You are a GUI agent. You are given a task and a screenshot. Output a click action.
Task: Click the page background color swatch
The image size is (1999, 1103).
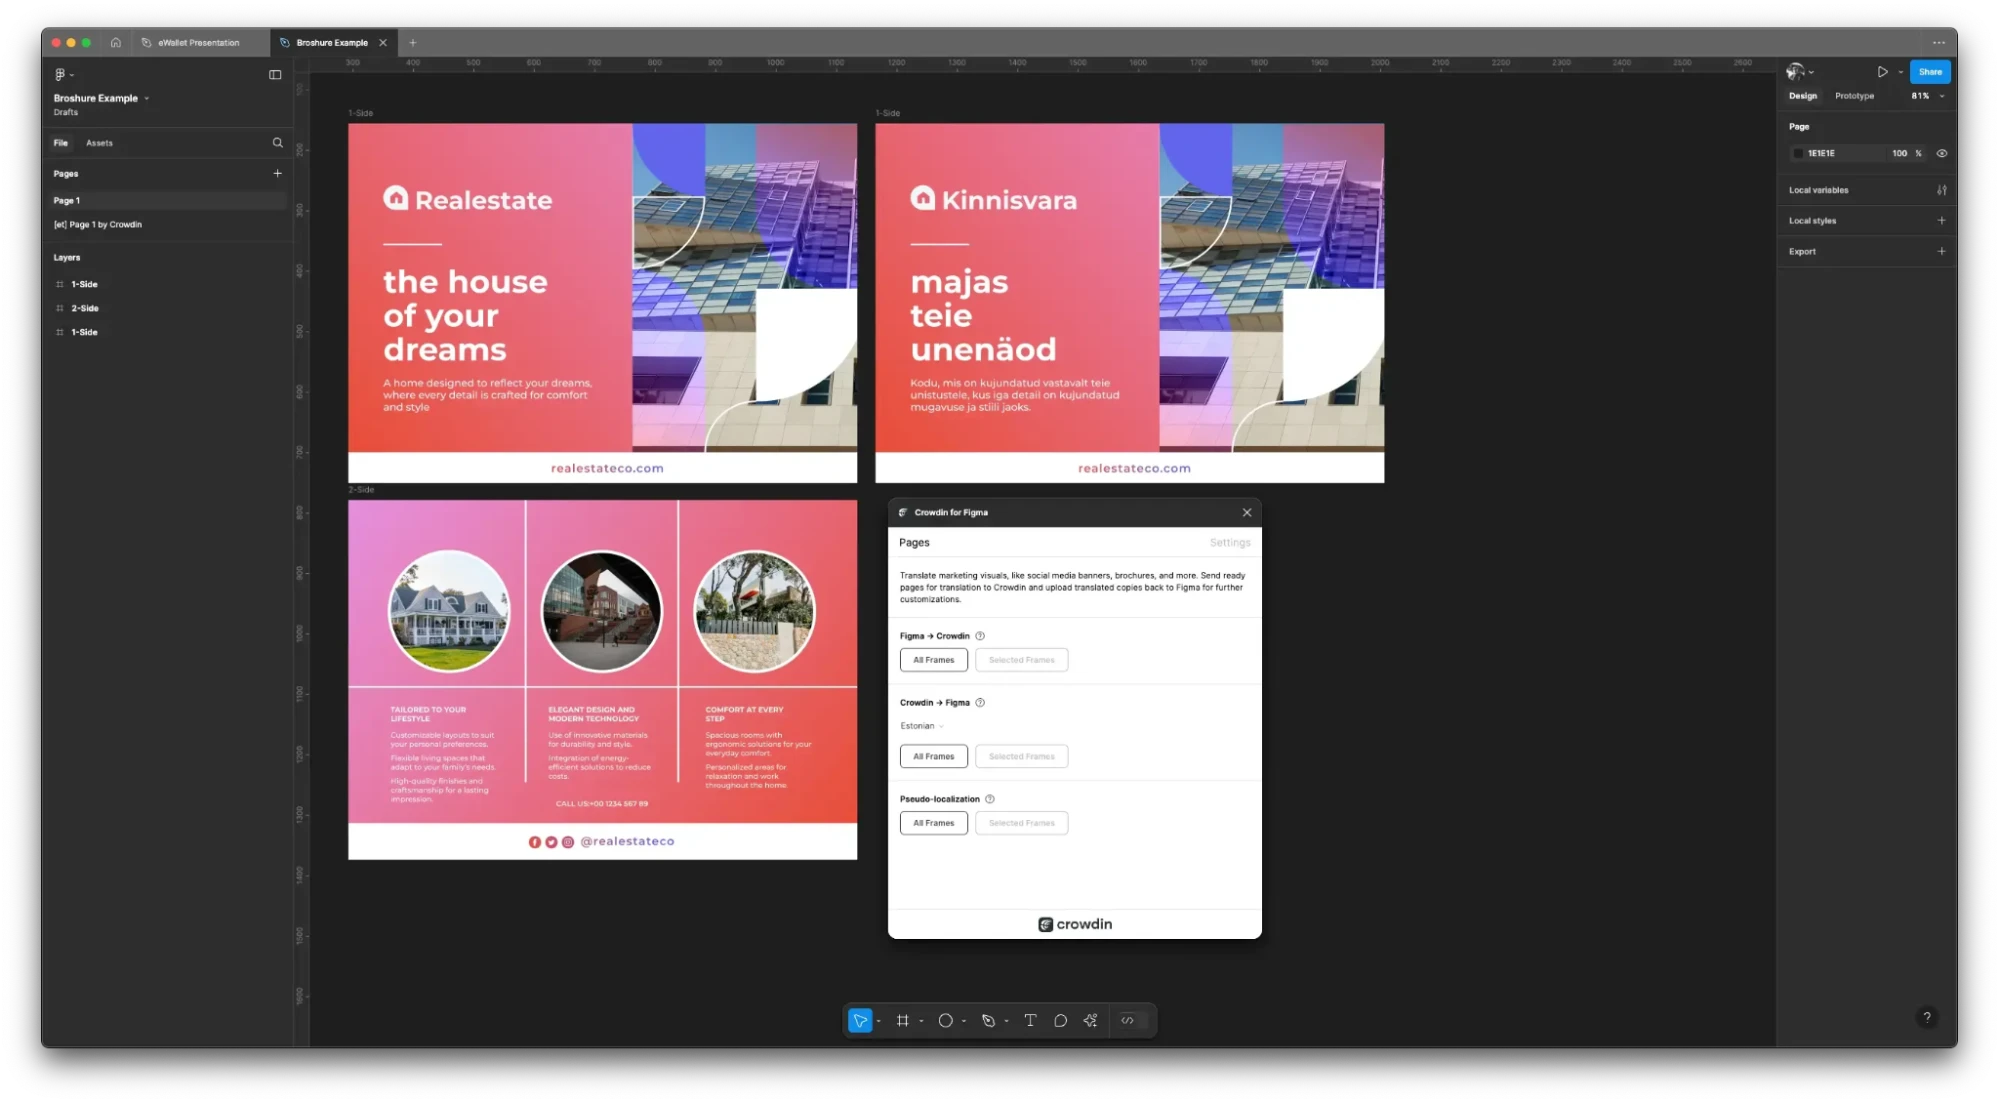pos(1798,153)
